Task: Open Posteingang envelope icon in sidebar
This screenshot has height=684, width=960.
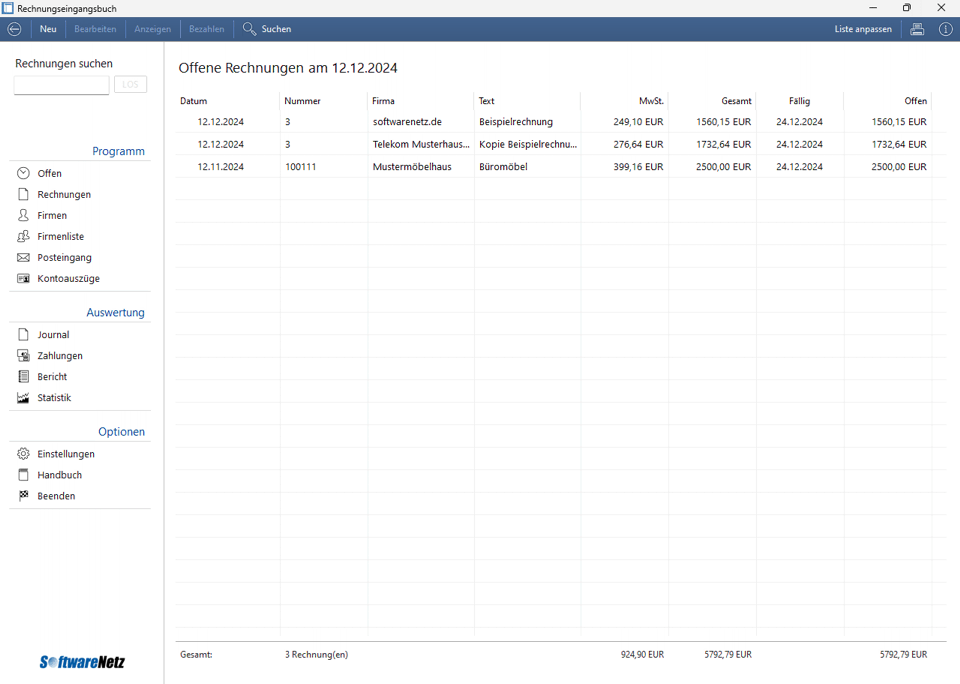Action: click(x=23, y=258)
